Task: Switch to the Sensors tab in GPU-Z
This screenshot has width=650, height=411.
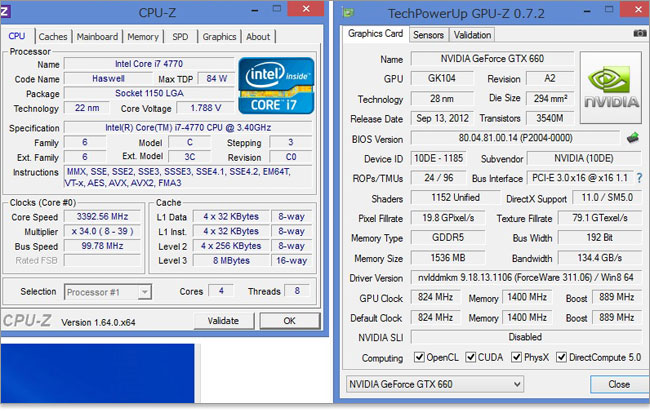Action: click(428, 35)
